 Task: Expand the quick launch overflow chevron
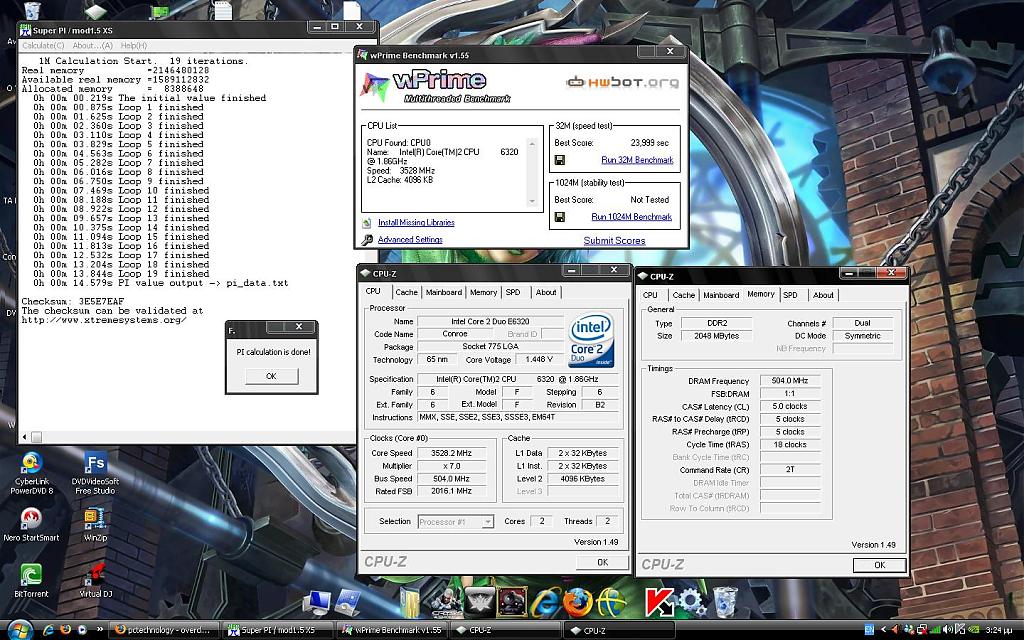coord(100,630)
